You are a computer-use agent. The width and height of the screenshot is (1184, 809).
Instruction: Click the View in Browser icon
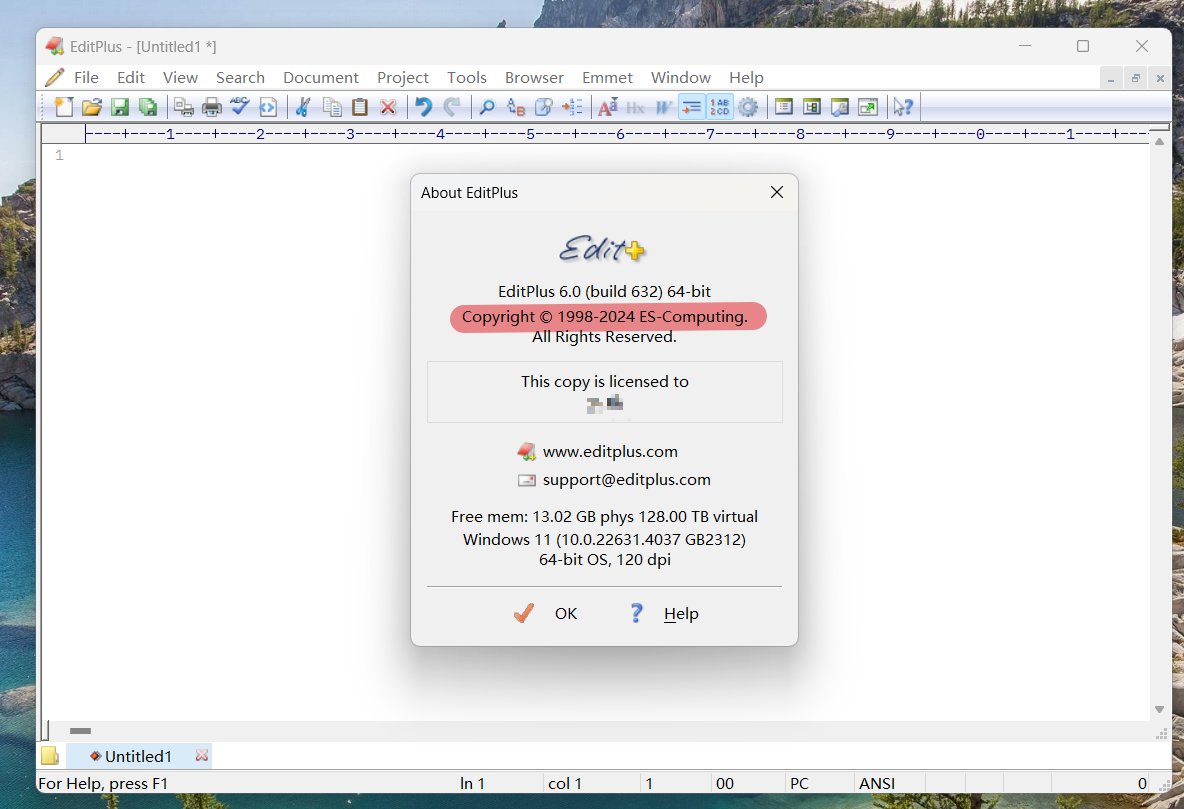coord(268,107)
